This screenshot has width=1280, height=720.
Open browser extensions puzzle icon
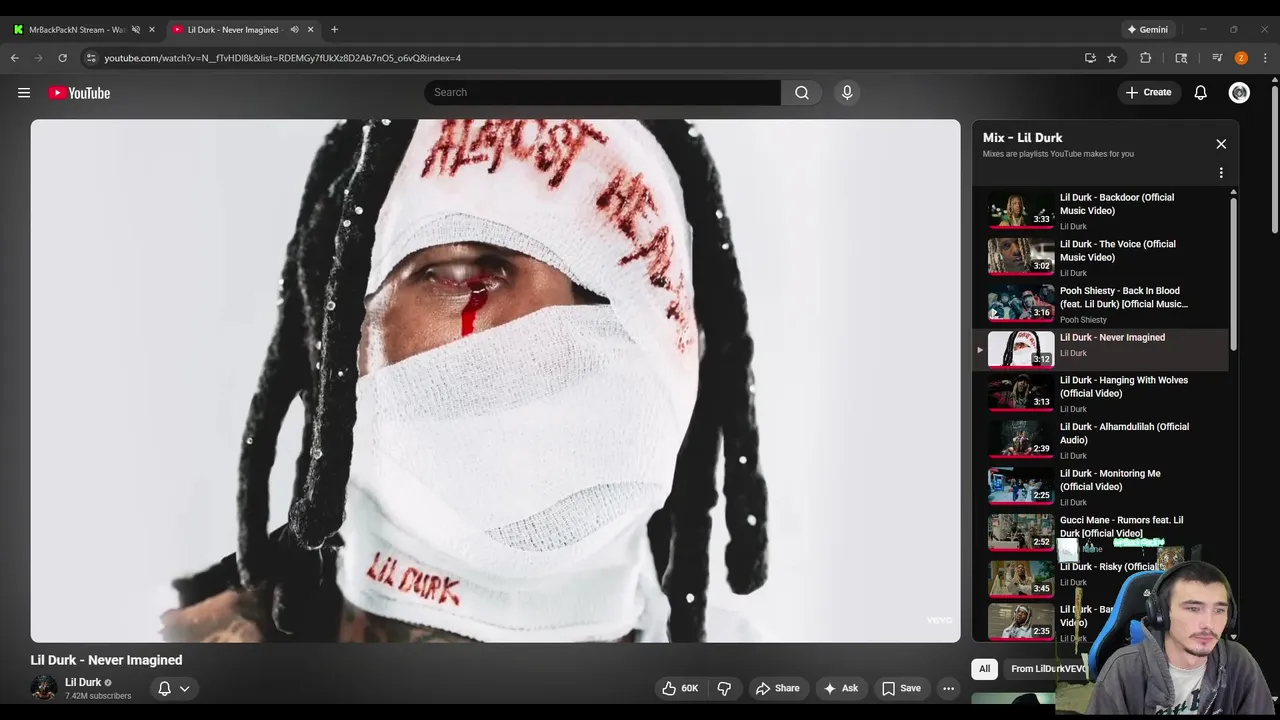point(1146,58)
